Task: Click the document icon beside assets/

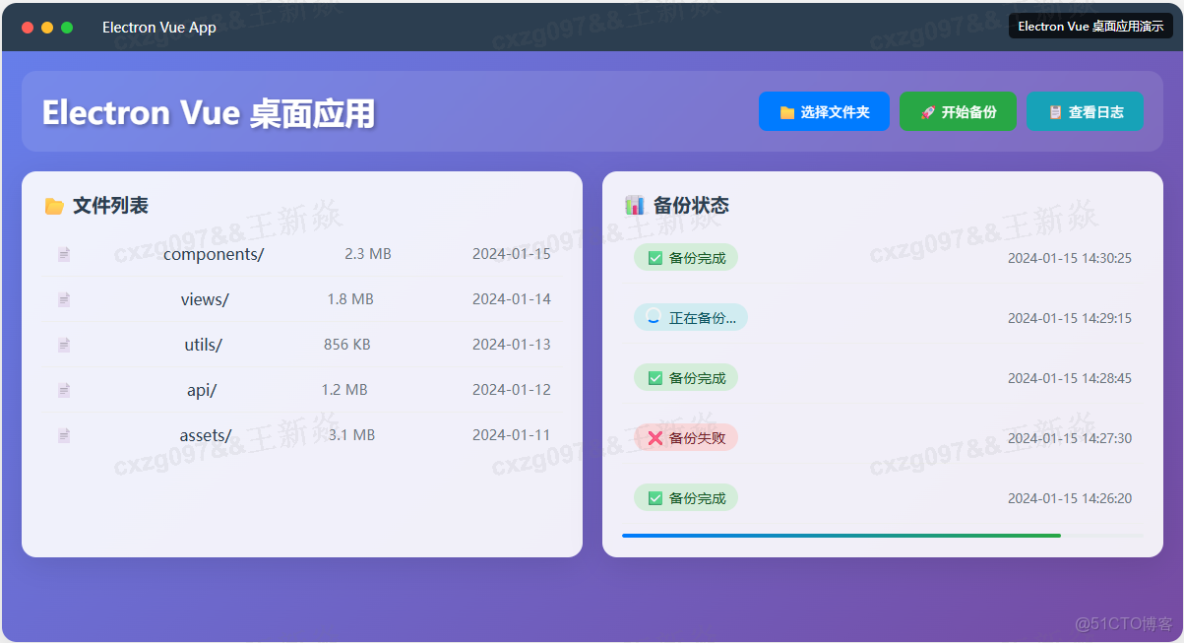Action: coord(63,435)
